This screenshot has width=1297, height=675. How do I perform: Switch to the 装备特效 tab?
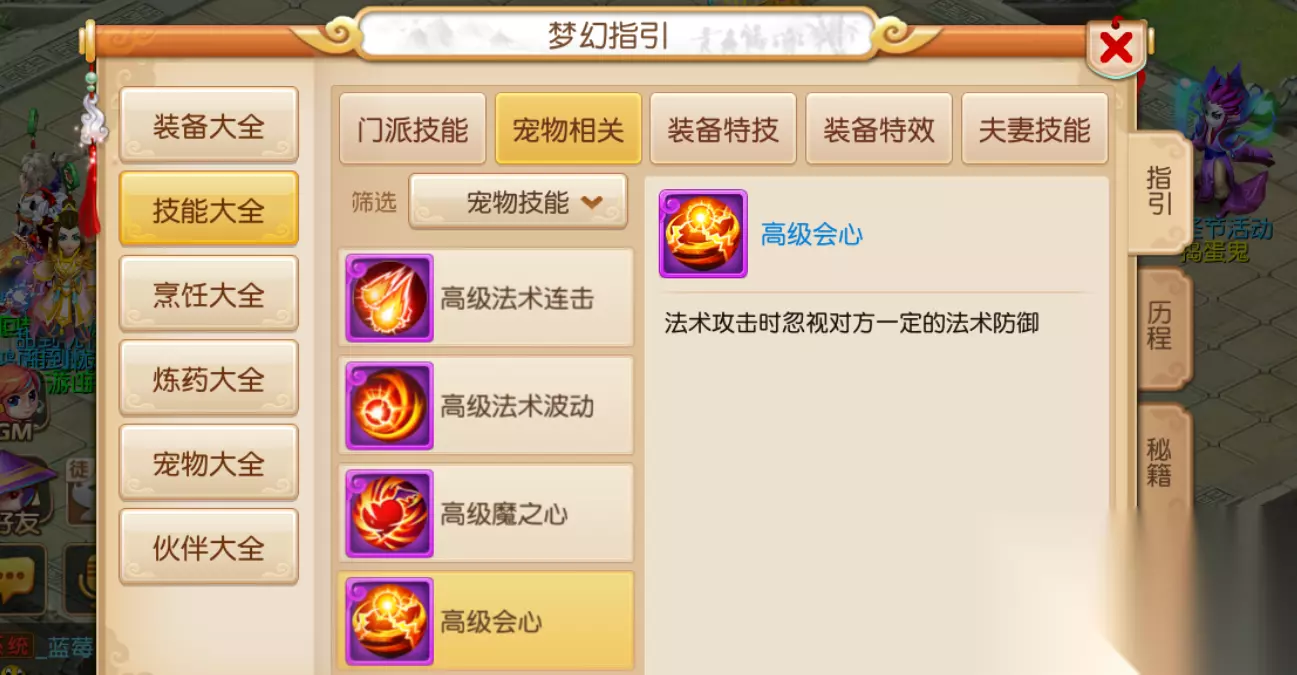(x=879, y=129)
